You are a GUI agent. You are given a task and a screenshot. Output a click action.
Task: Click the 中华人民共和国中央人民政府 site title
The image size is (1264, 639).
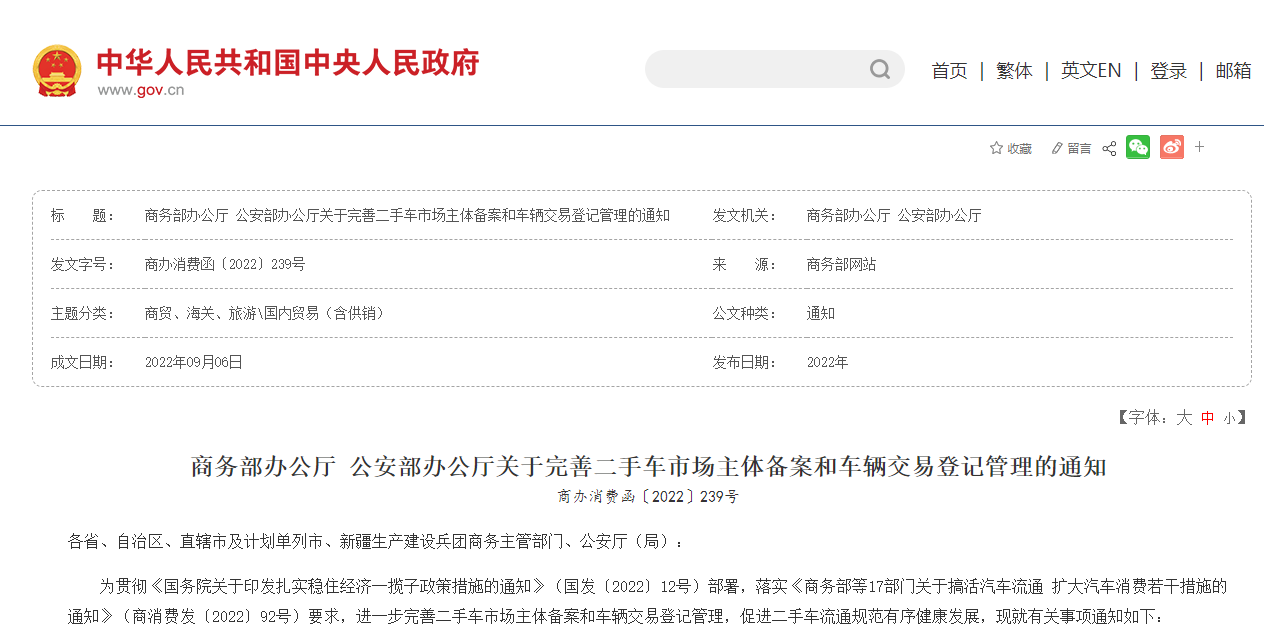pyautogui.click(x=288, y=62)
